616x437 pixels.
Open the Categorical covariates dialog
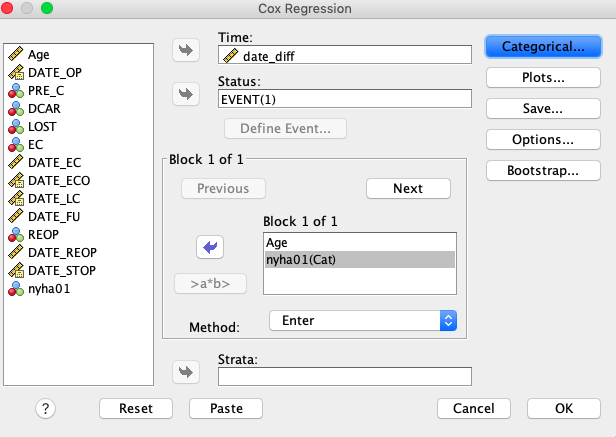pos(543,47)
